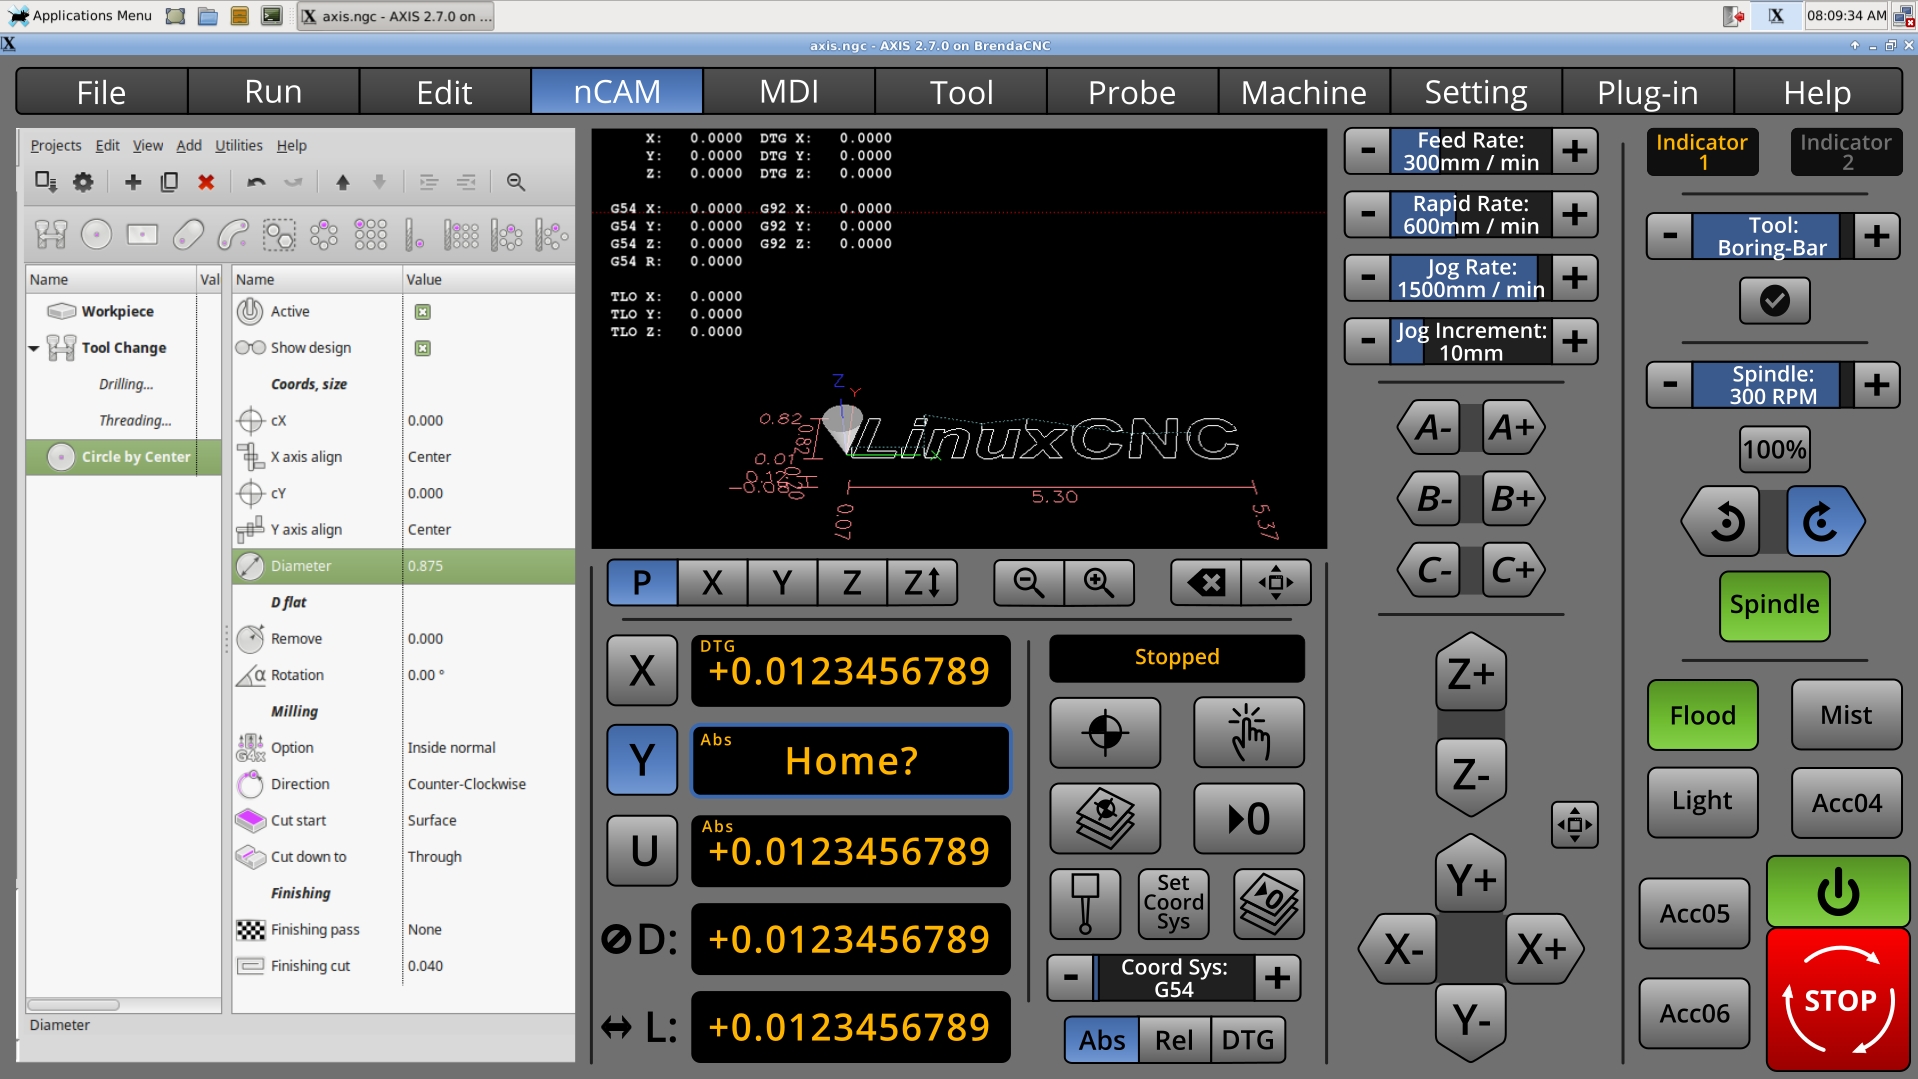
Task: Increase the Jog Rate with plus
Action: point(1575,278)
